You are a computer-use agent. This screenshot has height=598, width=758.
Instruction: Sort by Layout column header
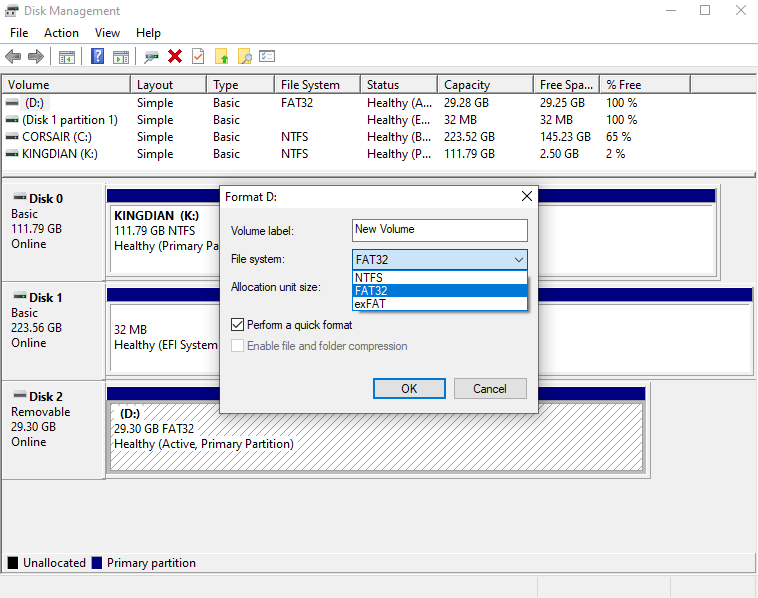[x=168, y=85]
